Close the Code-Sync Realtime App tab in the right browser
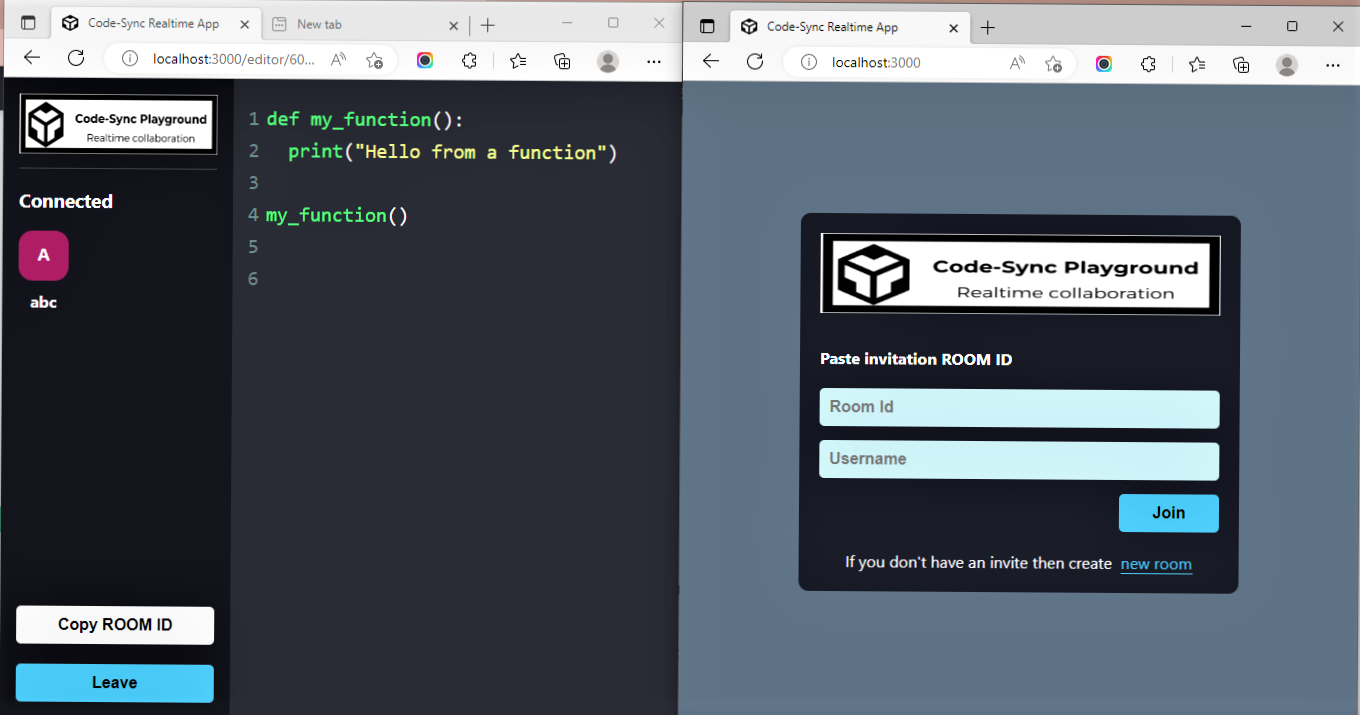Image resolution: width=1360 pixels, height=715 pixels. pyautogui.click(x=952, y=28)
